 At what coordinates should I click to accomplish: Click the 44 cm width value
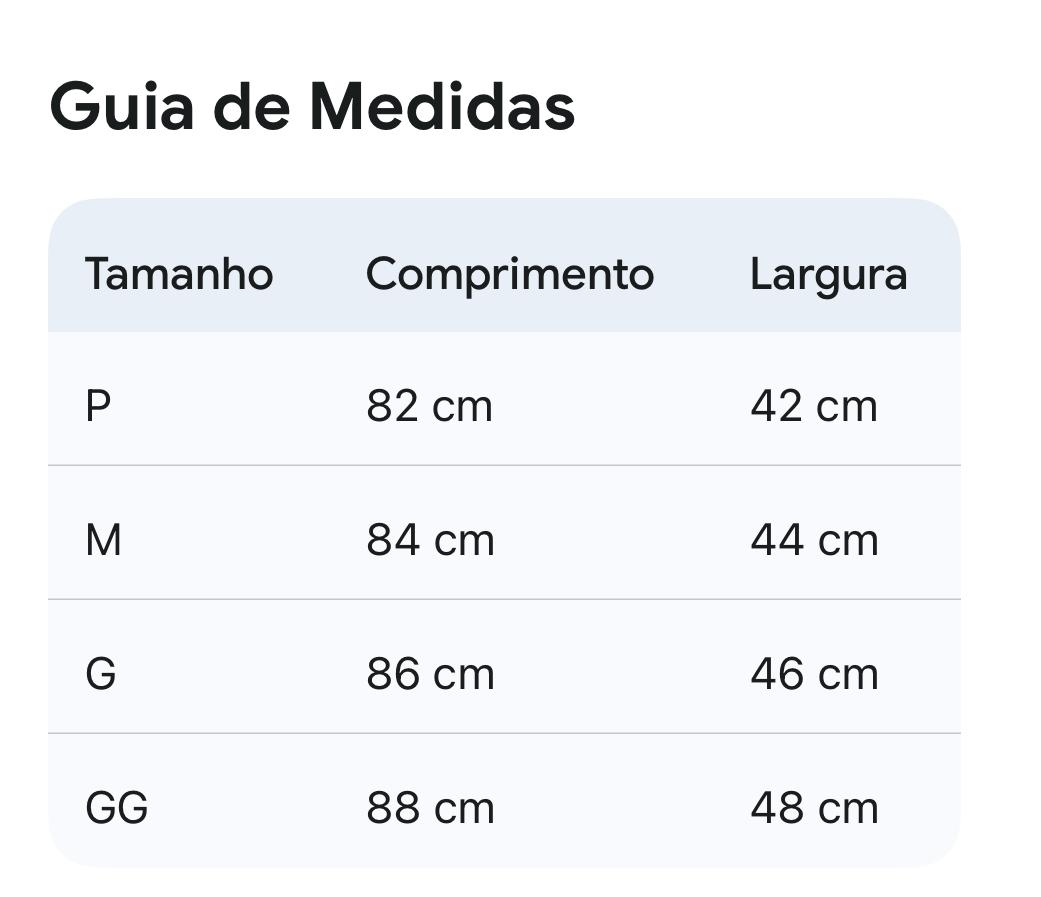[814, 541]
